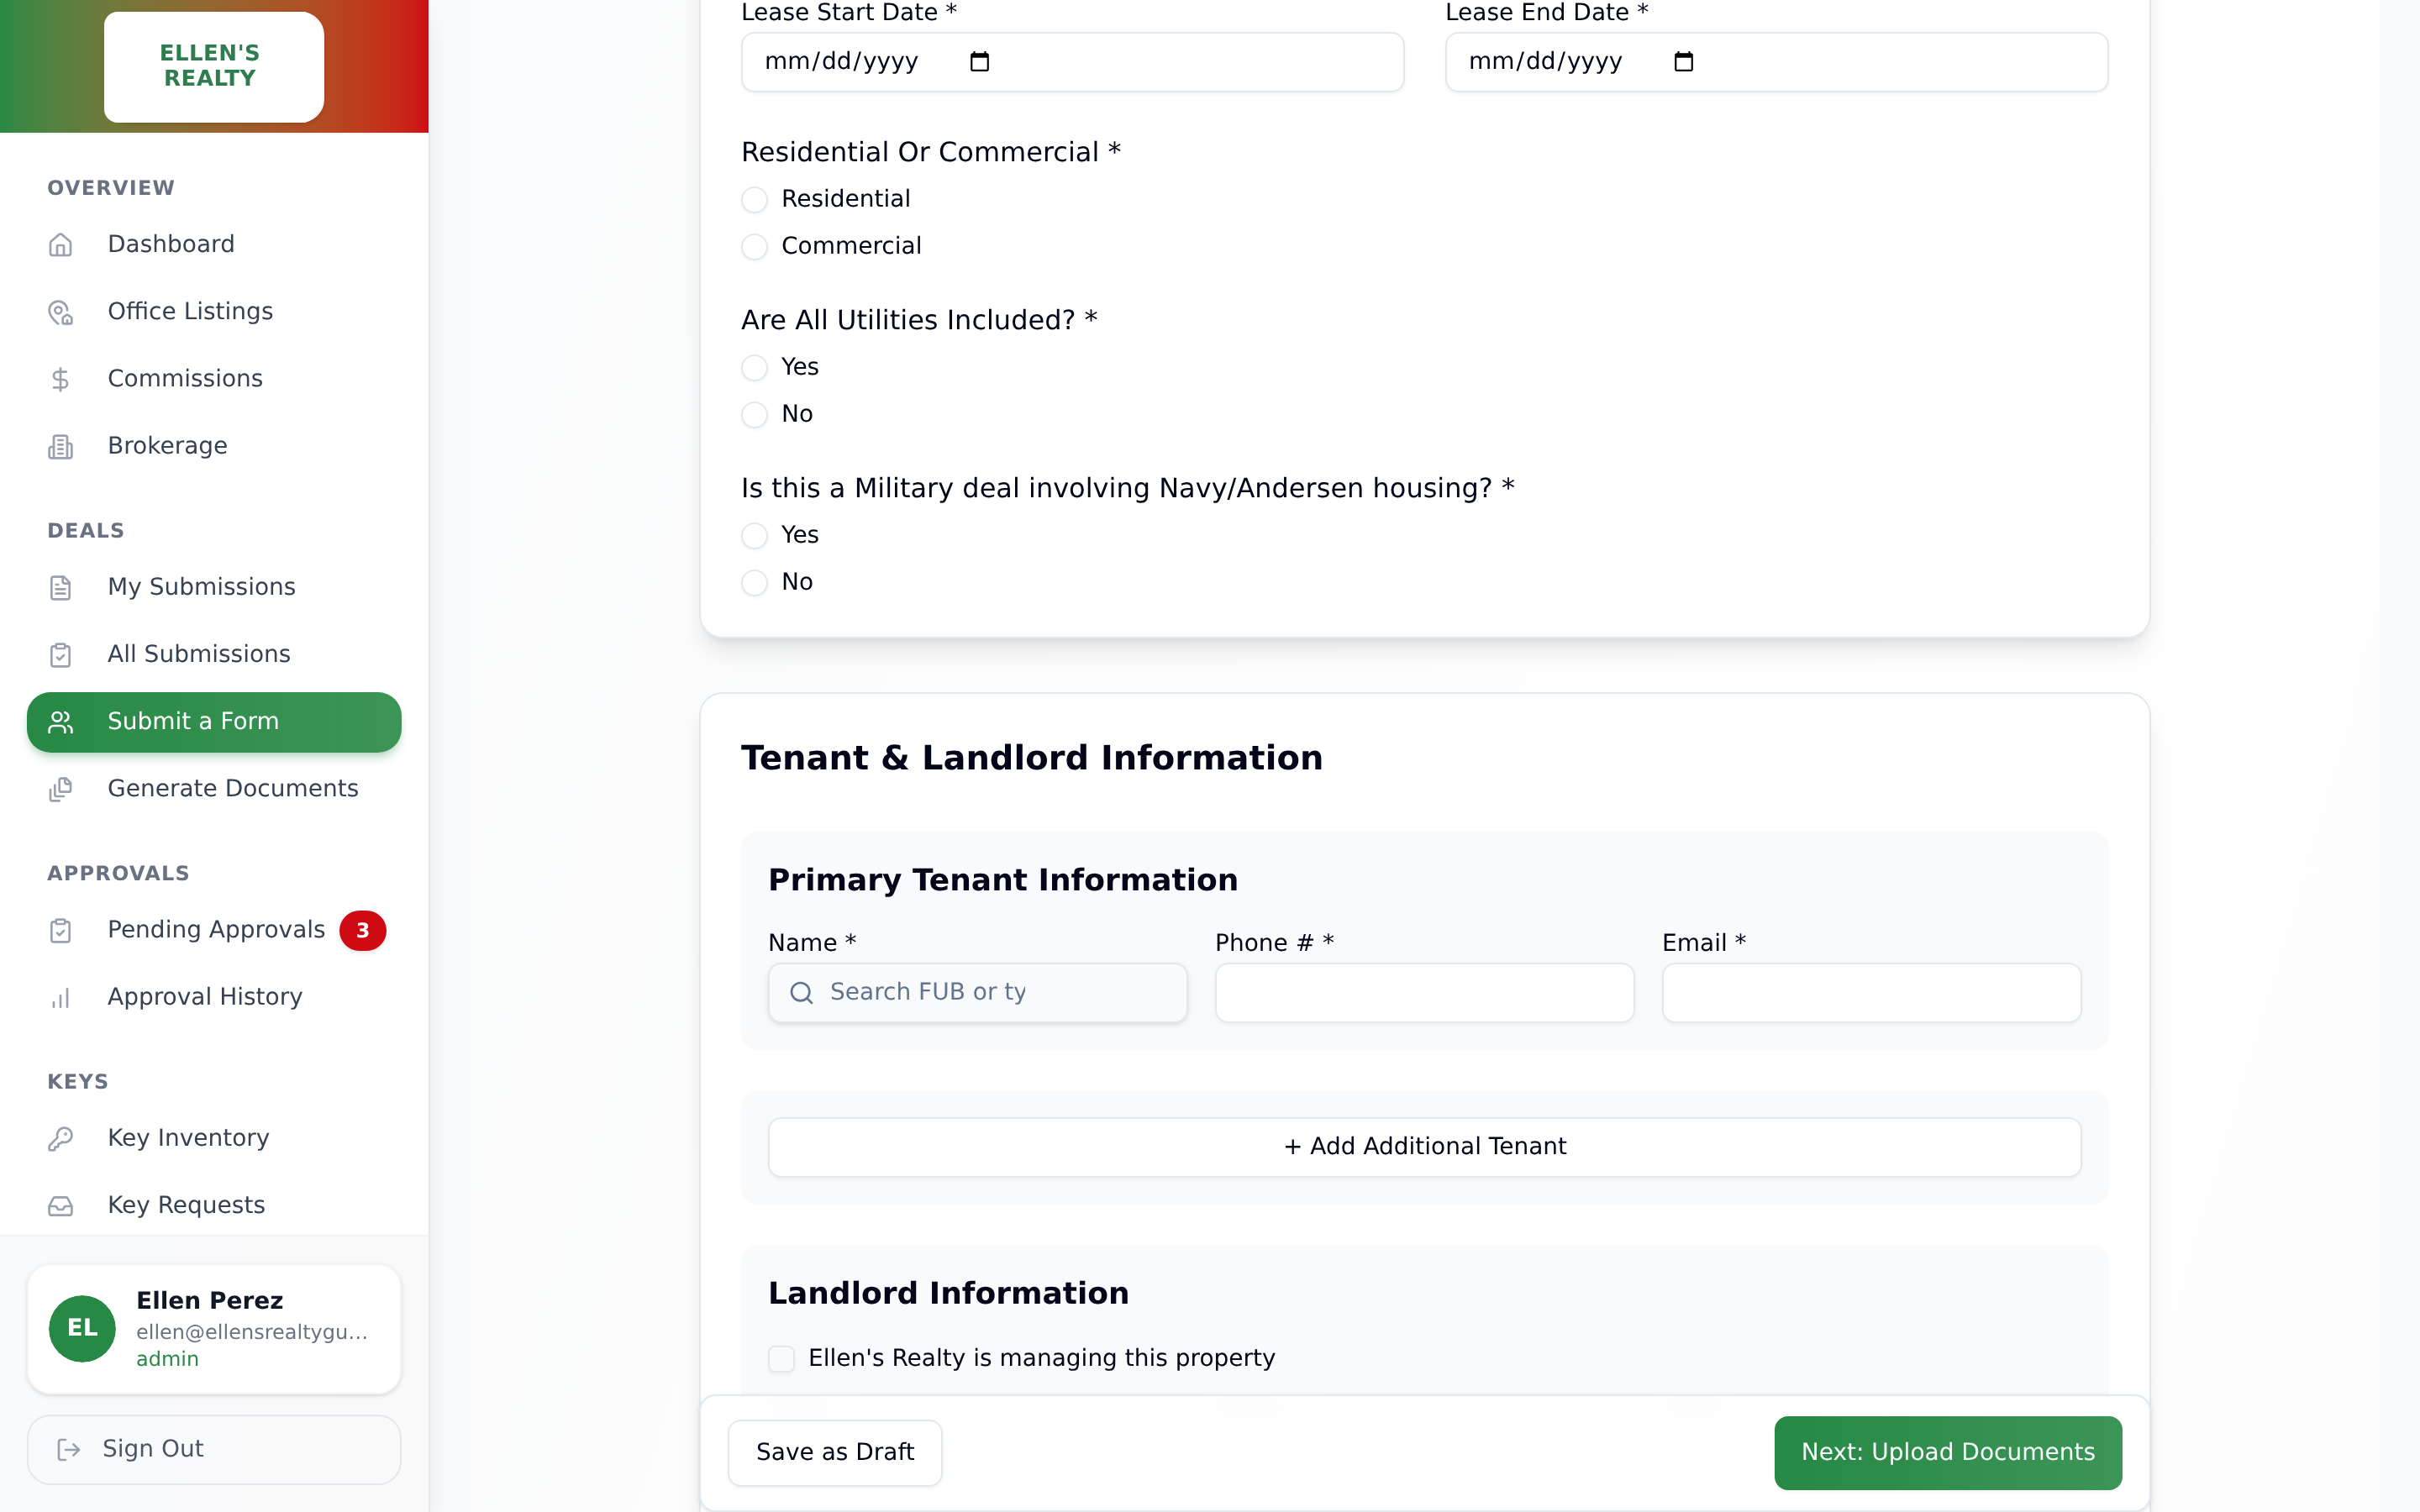Screen dimensions: 2420x1512
Task: Open Approval History
Action: tap(214, 996)
